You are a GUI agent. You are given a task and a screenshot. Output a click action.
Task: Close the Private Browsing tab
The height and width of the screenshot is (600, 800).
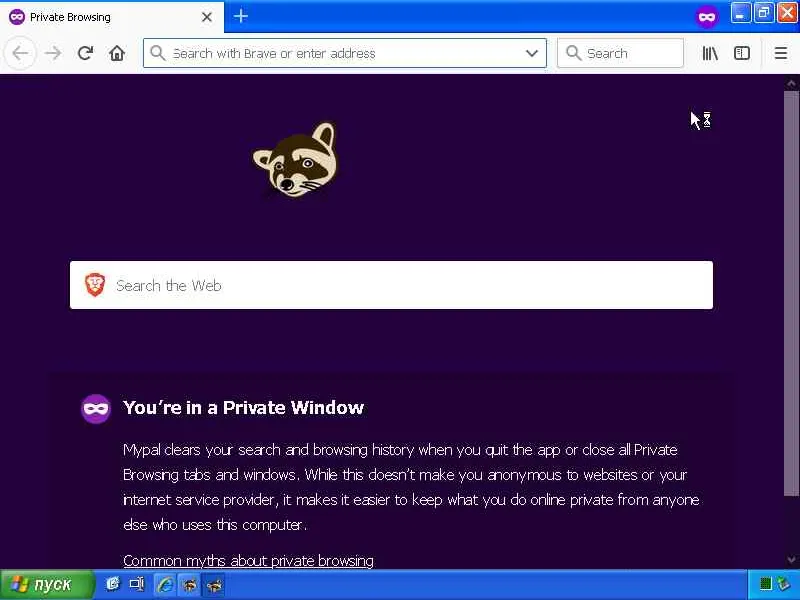(207, 17)
